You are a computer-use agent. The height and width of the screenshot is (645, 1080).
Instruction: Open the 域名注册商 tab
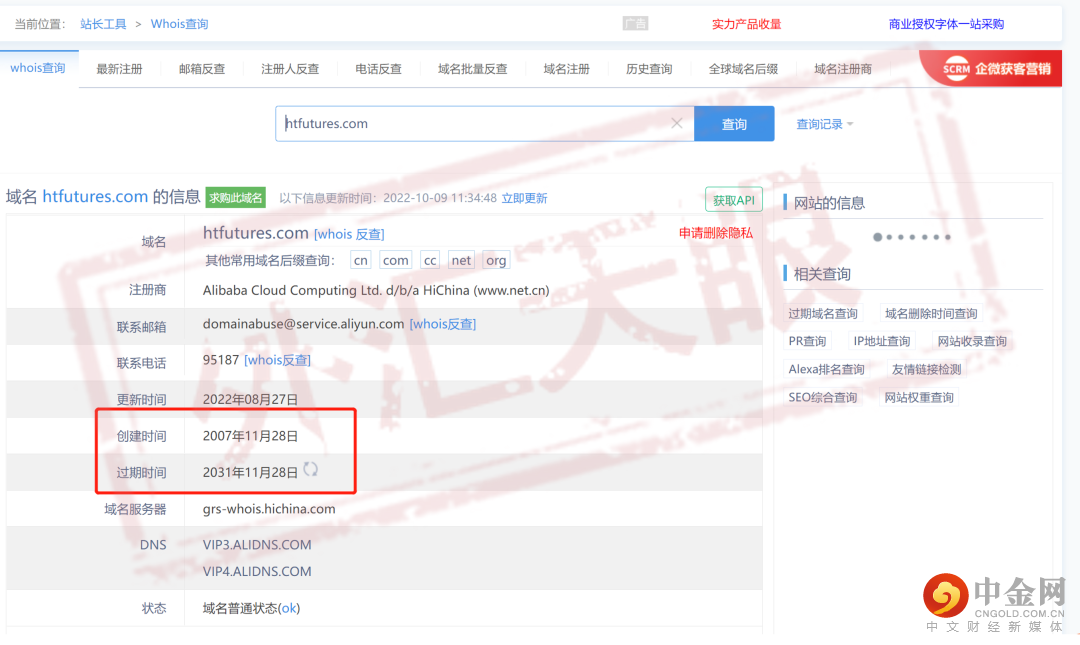(843, 69)
